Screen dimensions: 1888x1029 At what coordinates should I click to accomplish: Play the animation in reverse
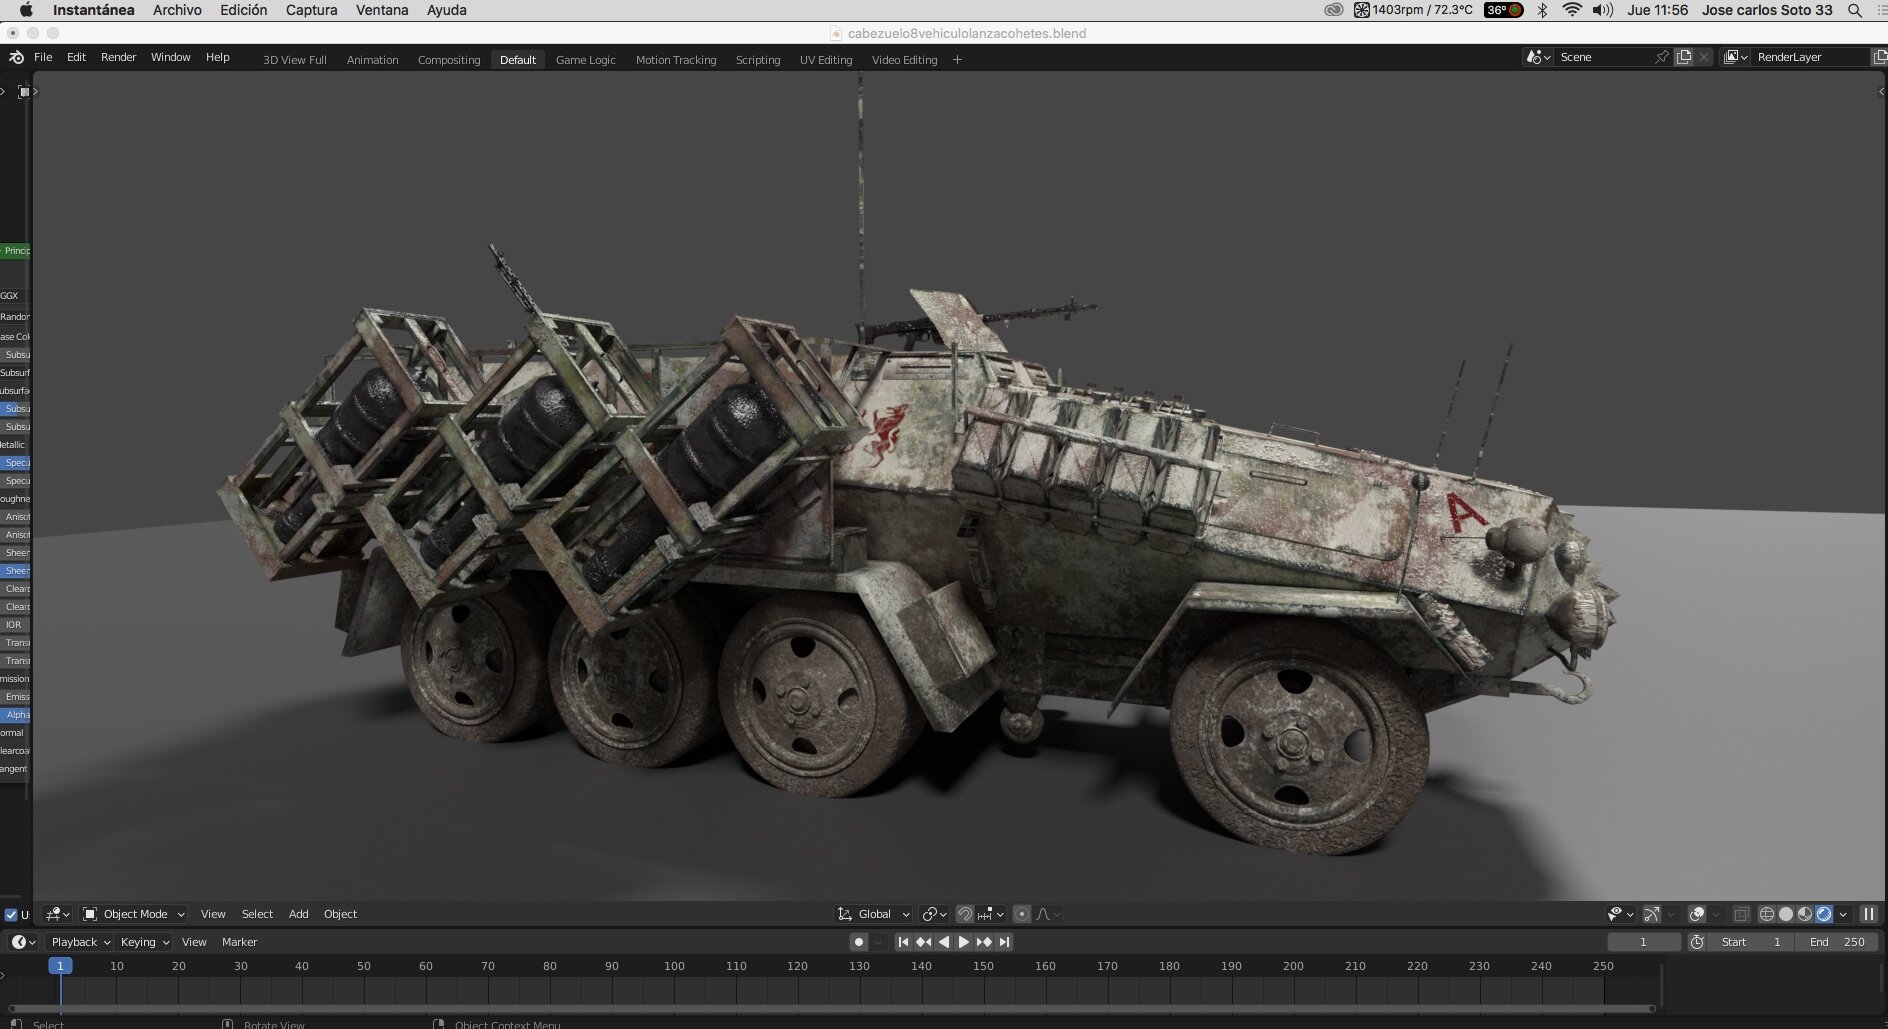(943, 942)
